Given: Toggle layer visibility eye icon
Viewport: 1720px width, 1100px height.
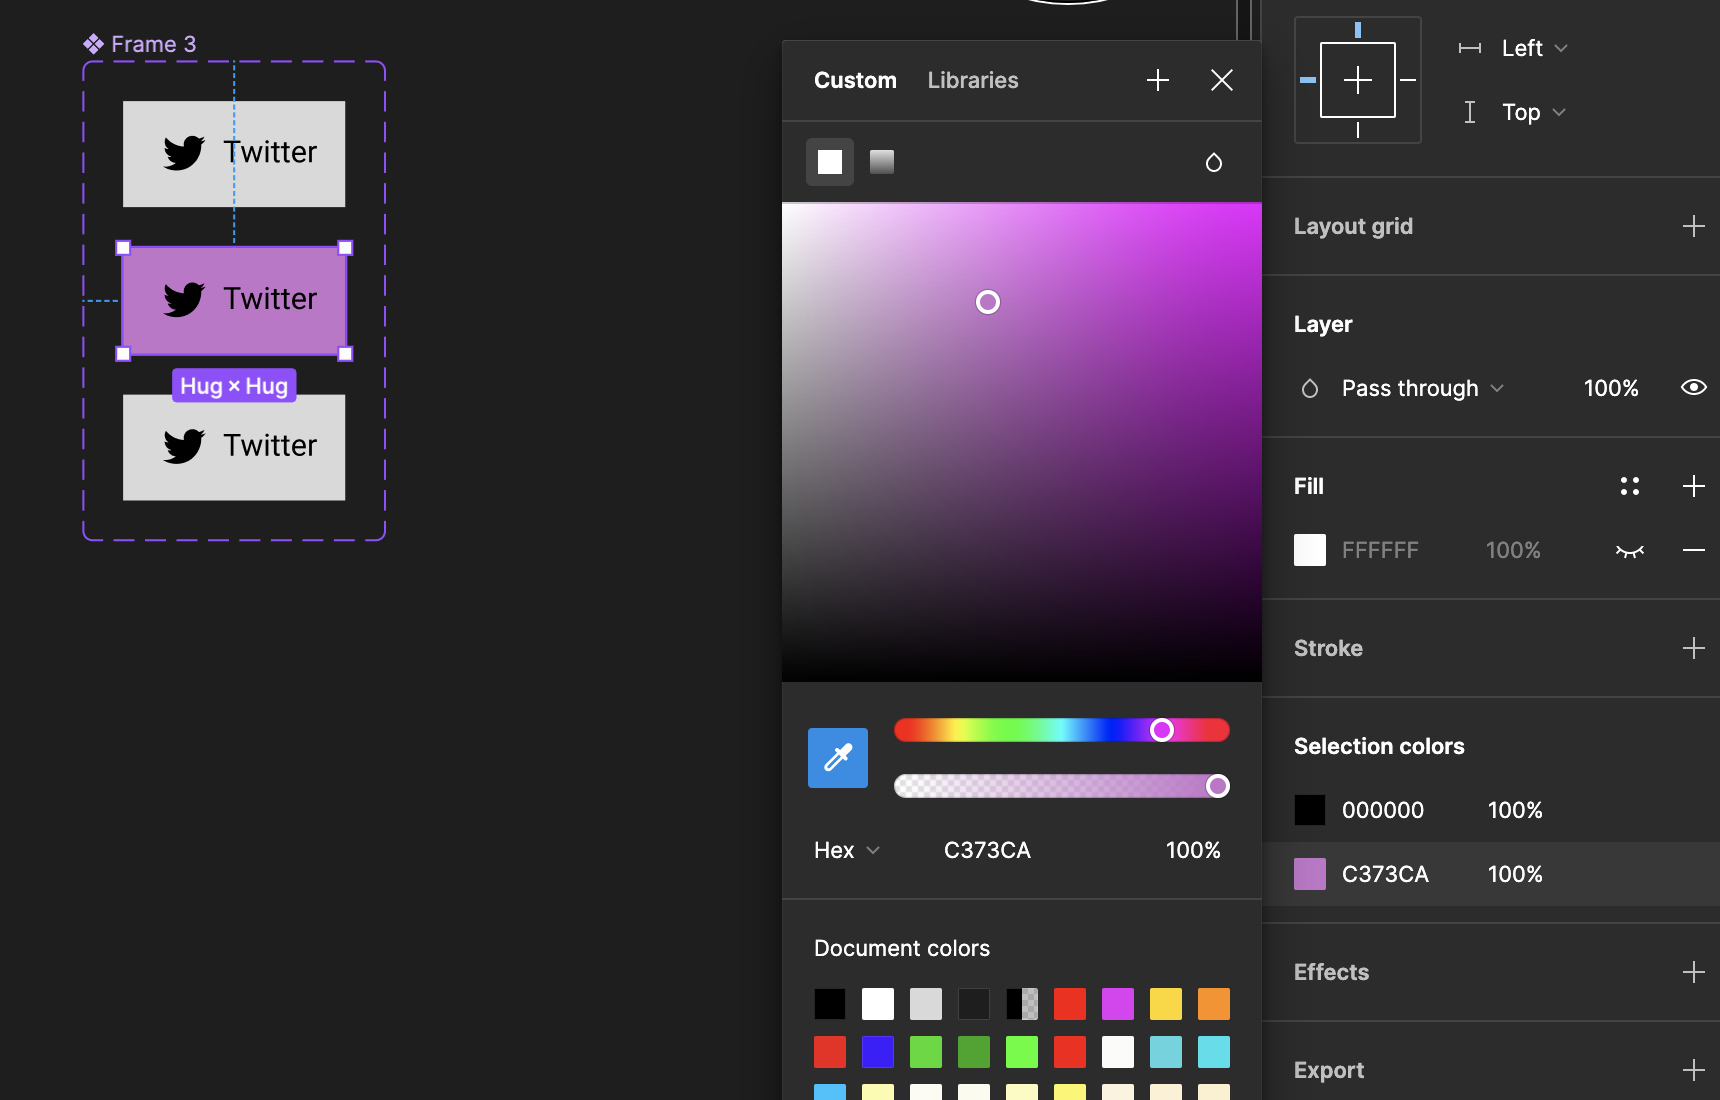Looking at the screenshot, I should tap(1694, 388).
